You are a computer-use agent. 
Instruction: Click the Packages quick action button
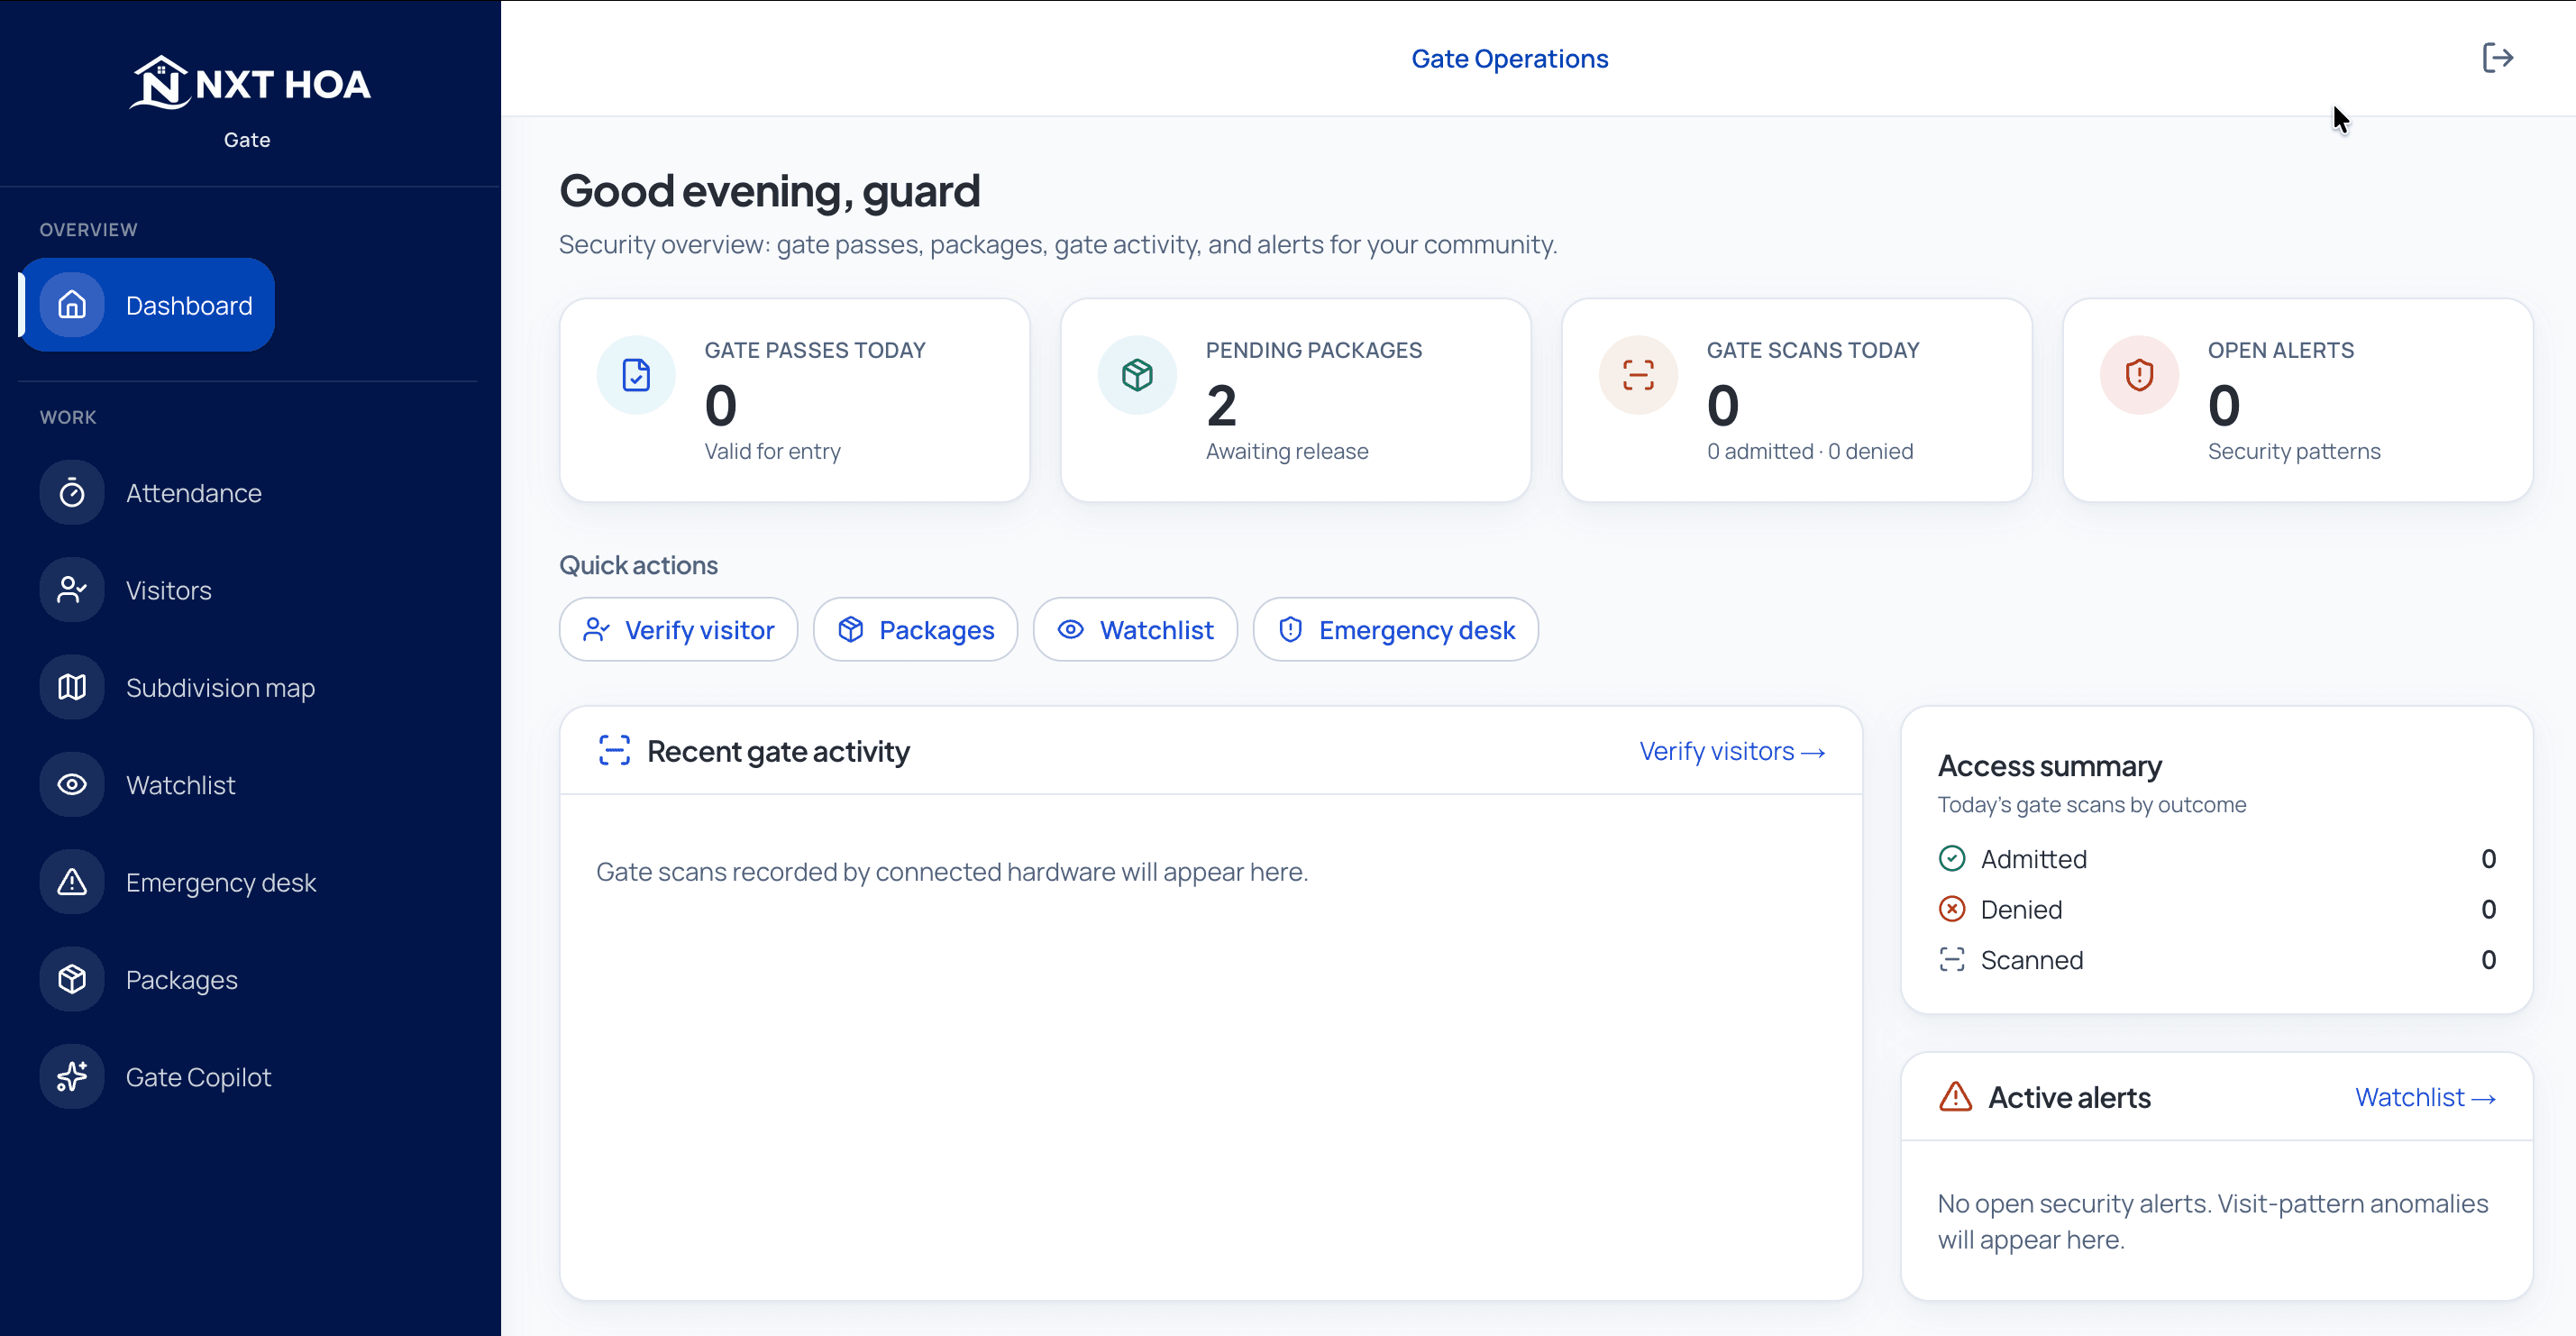(x=915, y=630)
